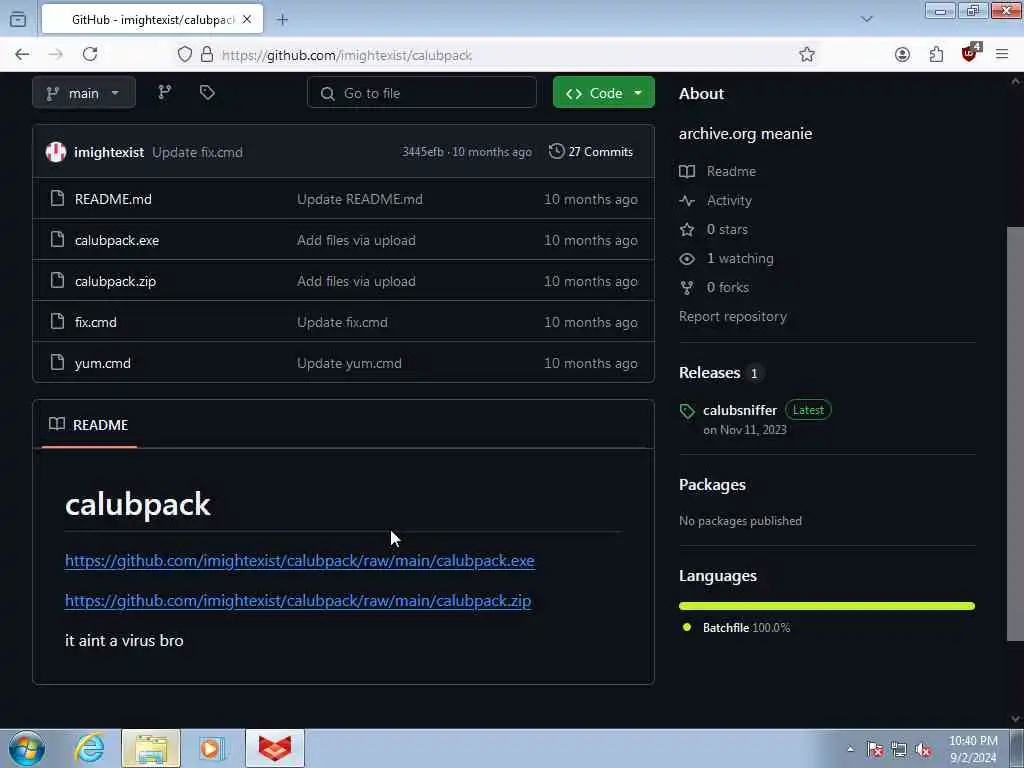Screen dimensions: 1024x768
Task: Click the Go to file search box
Action: pyautogui.click(x=422, y=93)
